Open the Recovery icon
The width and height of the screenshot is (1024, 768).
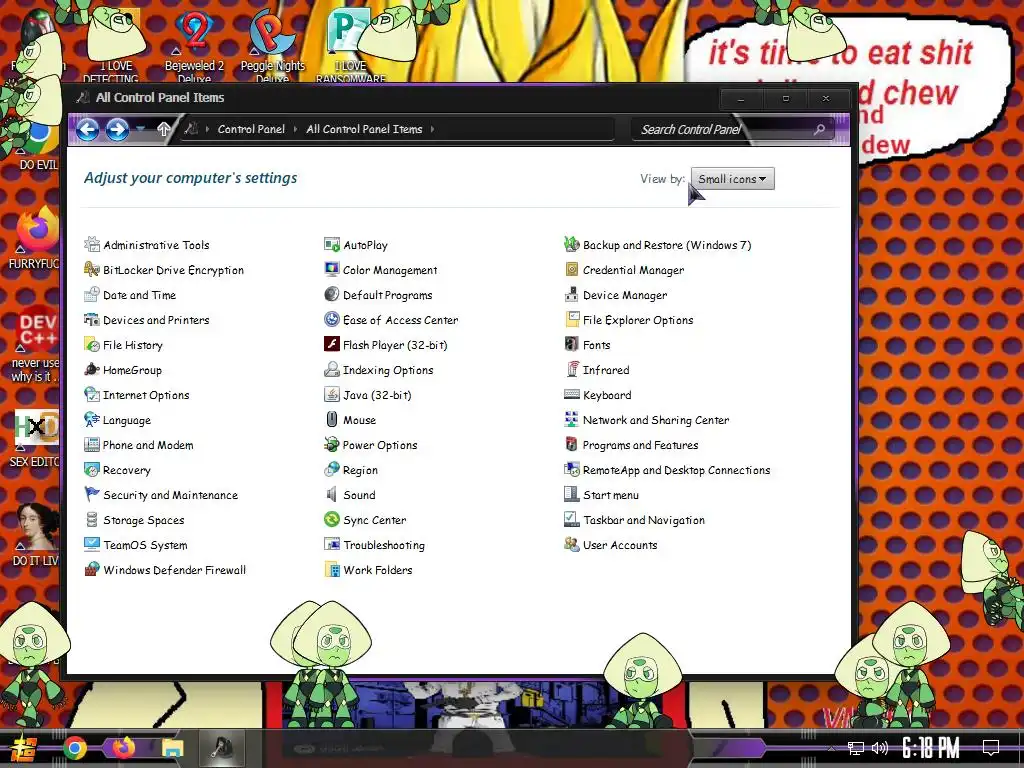pyautogui.click(x=92, y=470)
